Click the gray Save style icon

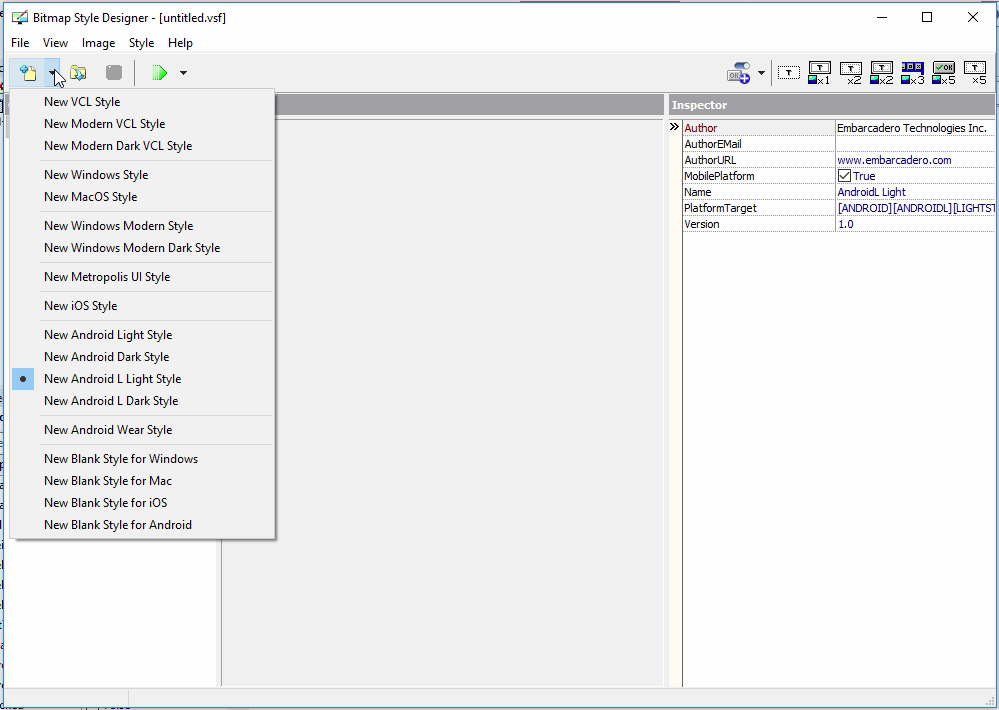click(114, 73)
